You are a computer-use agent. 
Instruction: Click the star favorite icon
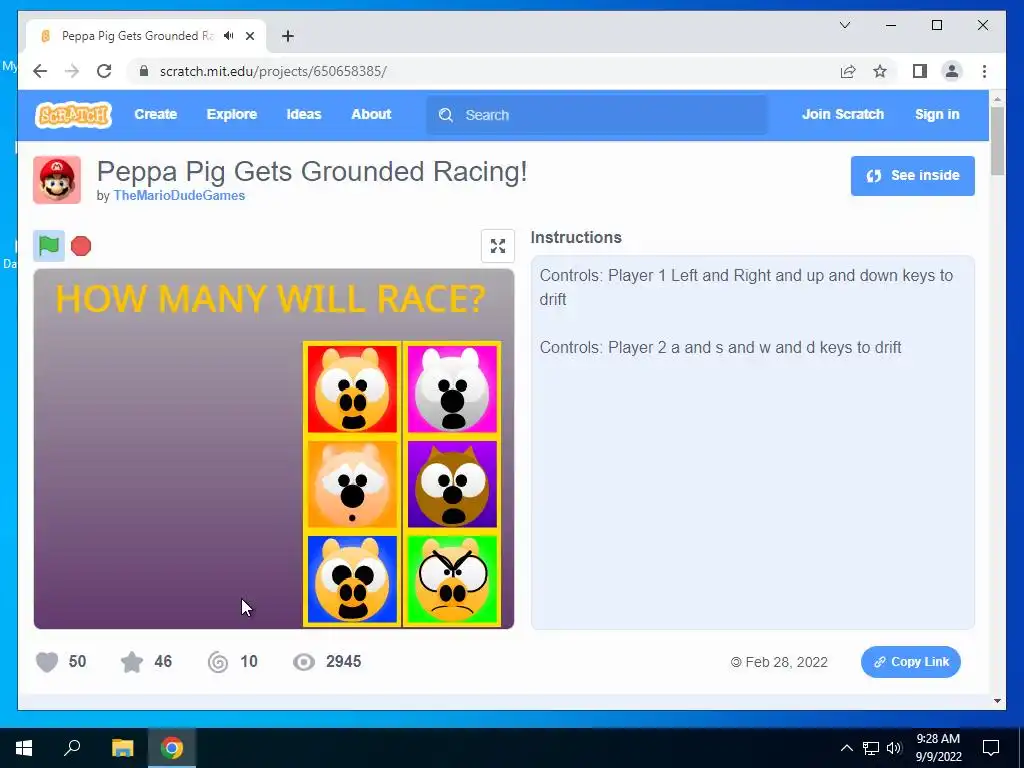[x=132, y=662]
